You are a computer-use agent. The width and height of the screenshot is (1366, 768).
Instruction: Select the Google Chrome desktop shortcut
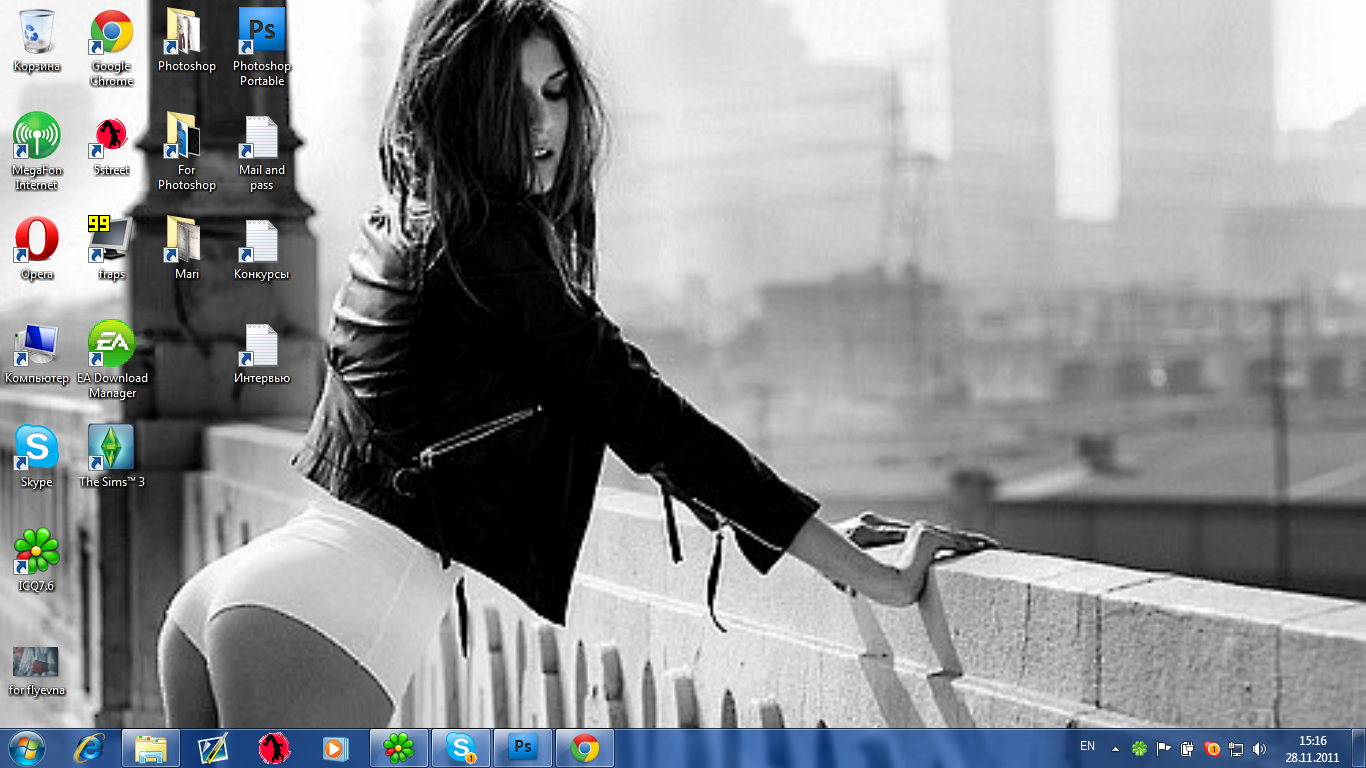pyautogui.click(x=112, y=48)
